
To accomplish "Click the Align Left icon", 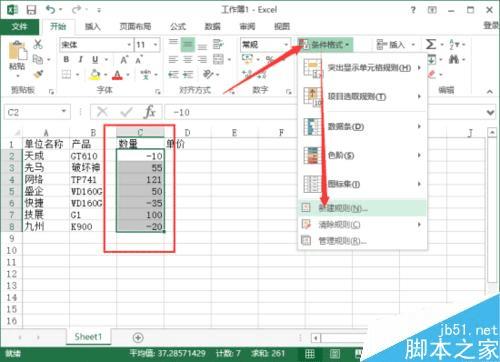I will click(x=173, y=60).
